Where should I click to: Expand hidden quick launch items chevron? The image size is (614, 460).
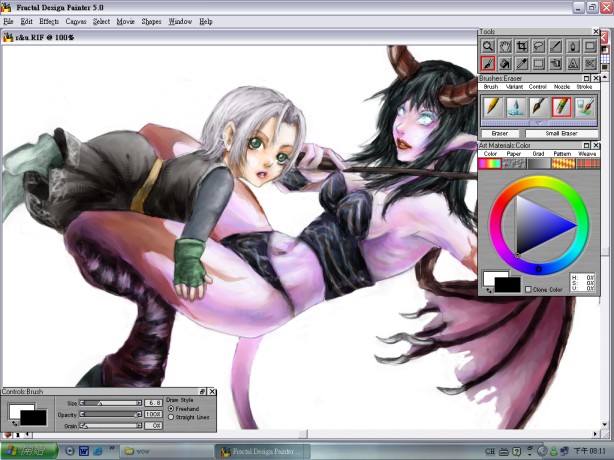pos(112,447)
